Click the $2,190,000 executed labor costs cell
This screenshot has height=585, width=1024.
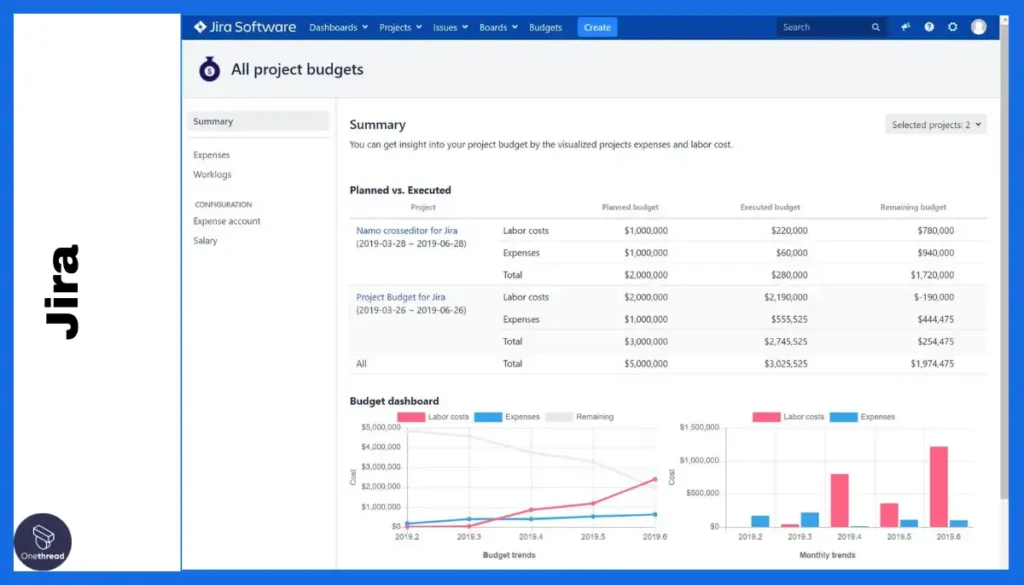[x=786, y=297]
